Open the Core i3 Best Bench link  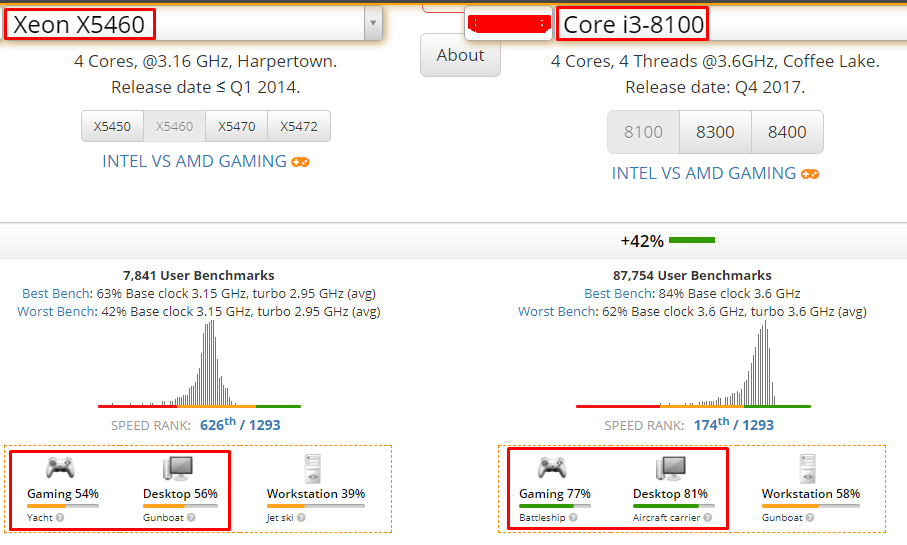(618, 293)
